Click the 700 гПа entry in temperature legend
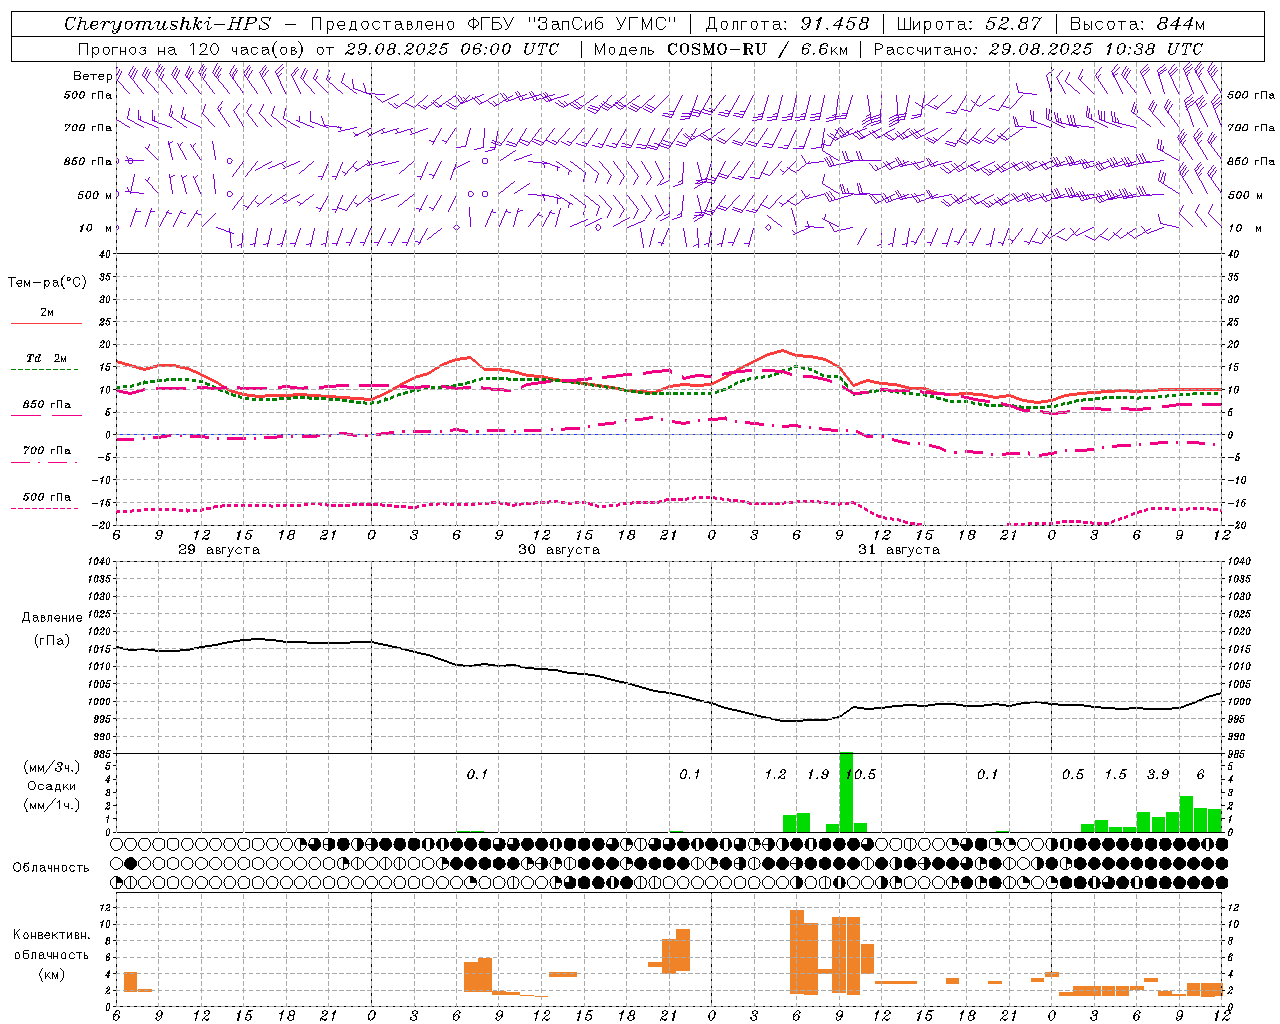The height and width of the screenshot is (1024, 1280). (47, 451)
